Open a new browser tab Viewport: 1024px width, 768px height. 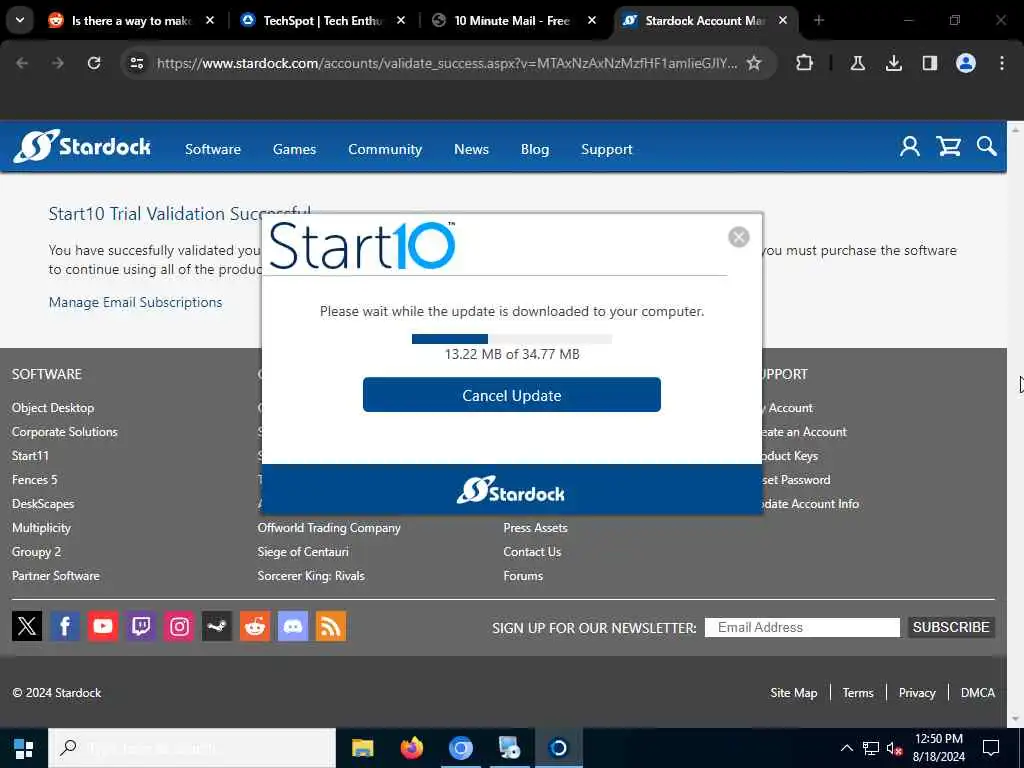click(x=818, y=20)
